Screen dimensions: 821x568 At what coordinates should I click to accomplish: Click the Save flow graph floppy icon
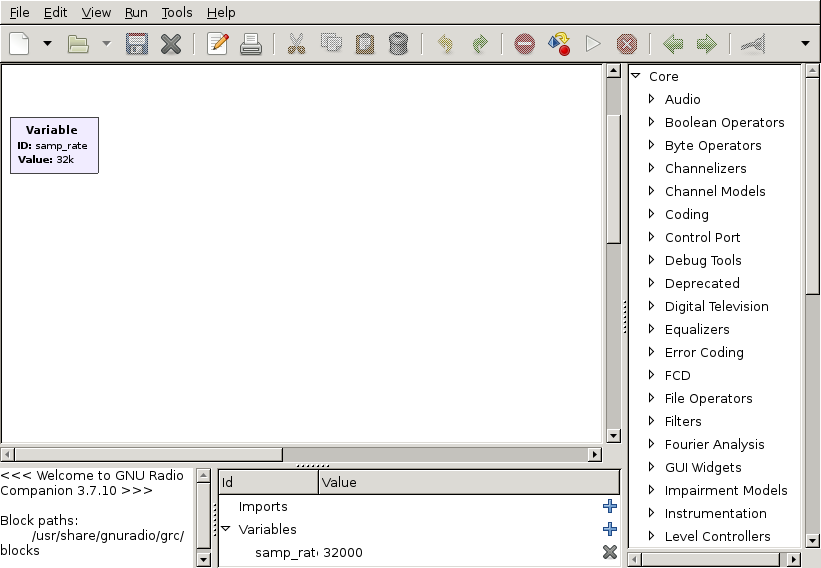click(x=137, y=44)
